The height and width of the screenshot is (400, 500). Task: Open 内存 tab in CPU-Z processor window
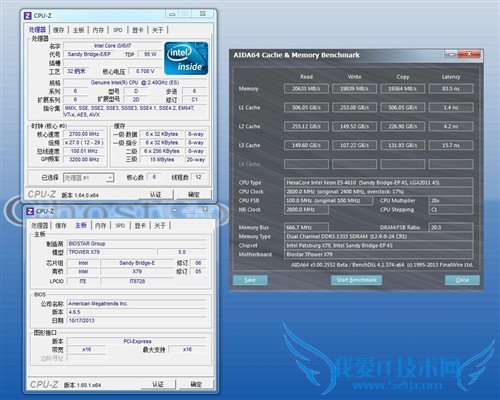[x=98, y=30]
